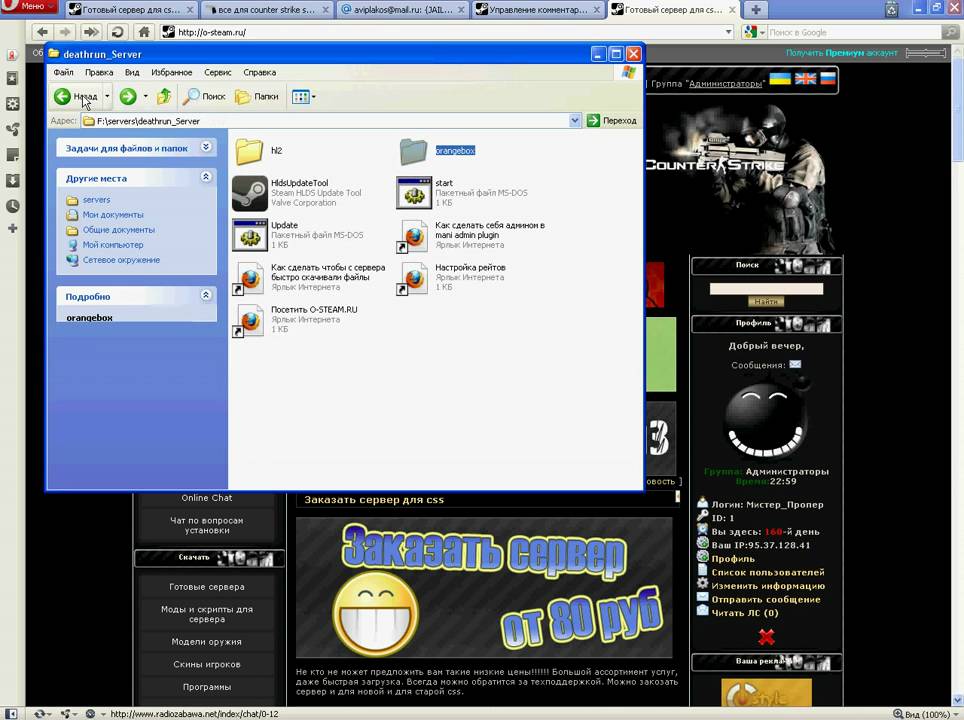Click the Заказать сервер banner image
964x720 pixels.
click(x=484, y=587)
